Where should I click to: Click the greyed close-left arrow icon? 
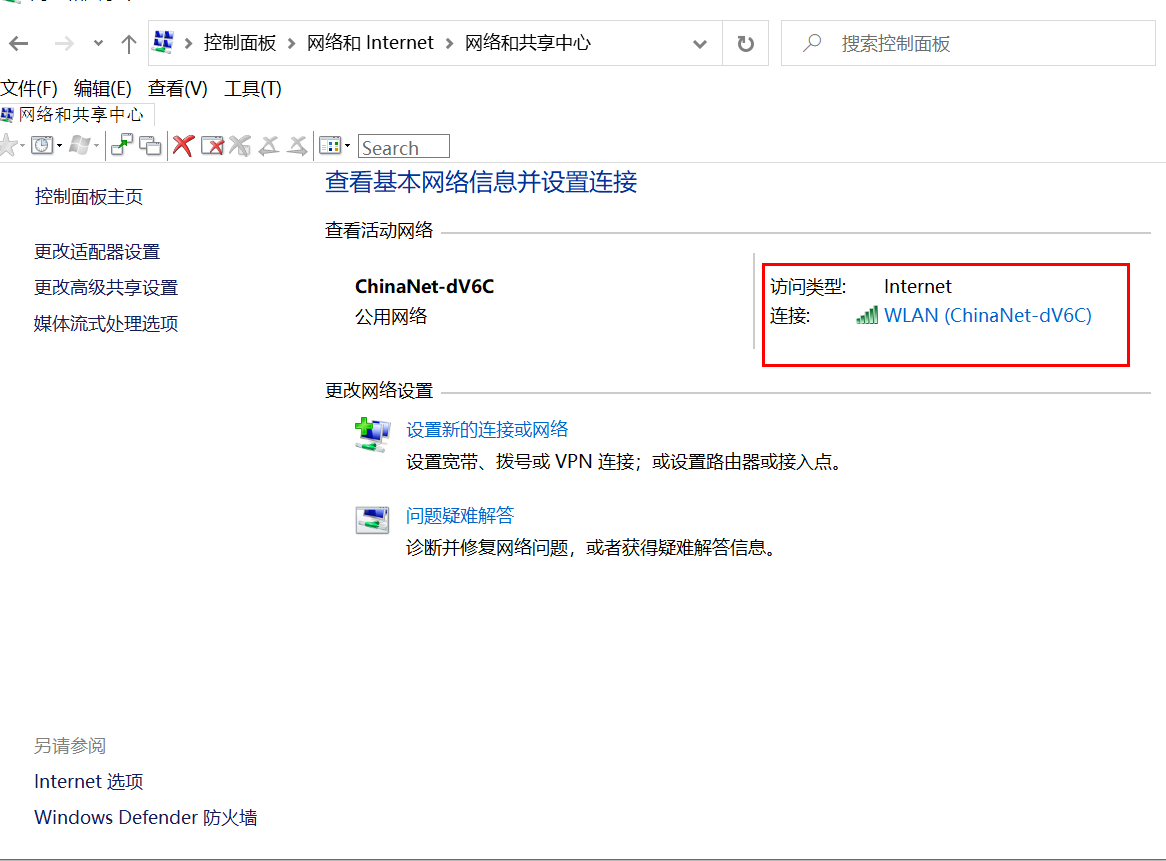[x=268, y=146]
